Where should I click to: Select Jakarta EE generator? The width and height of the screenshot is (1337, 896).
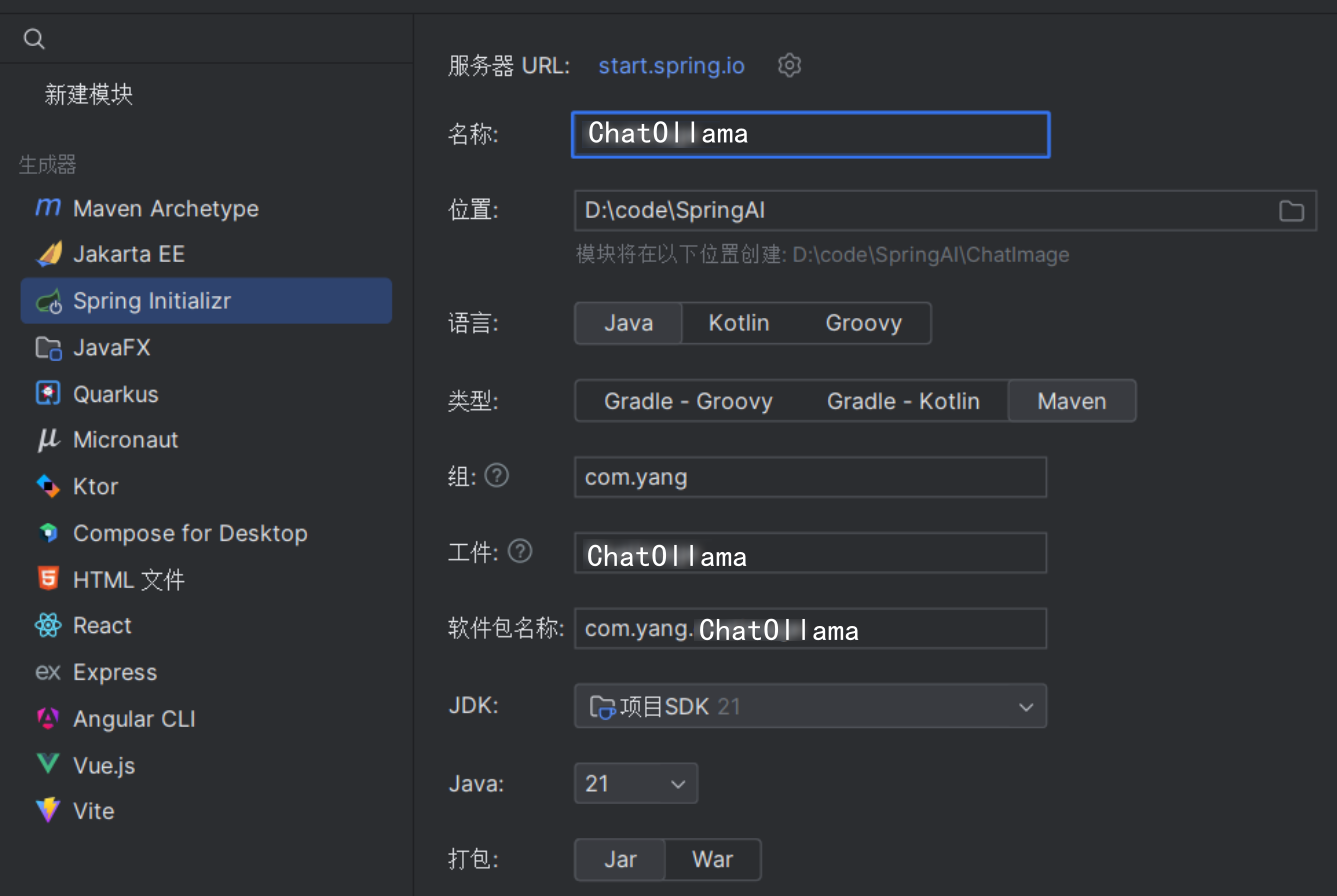(206, 254)
